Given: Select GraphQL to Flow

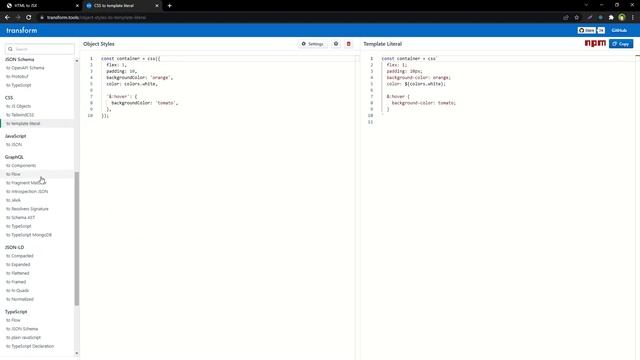Looking at the screenshot, I should 13,174.
